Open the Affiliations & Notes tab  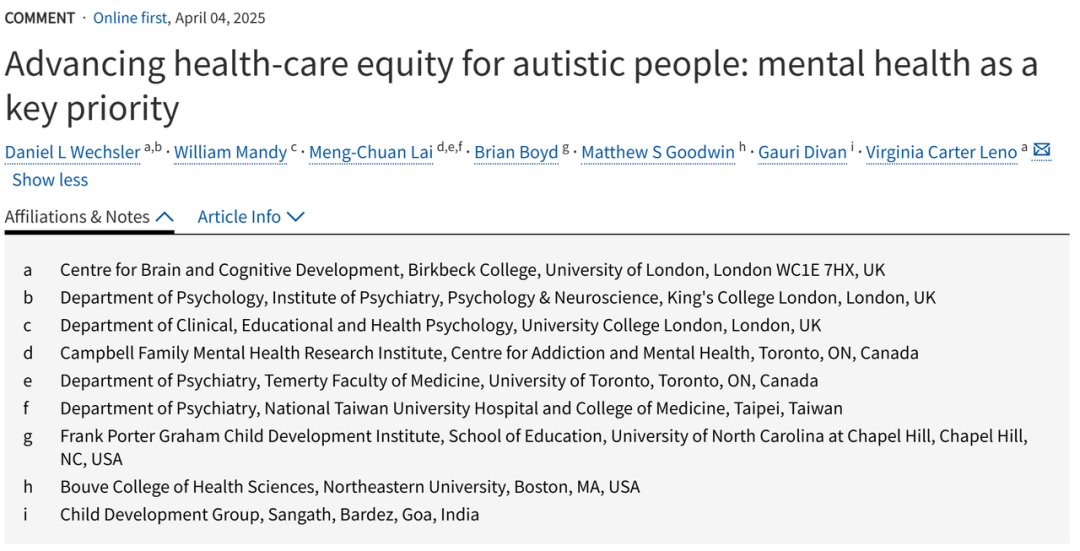click(x=89, y=217)
